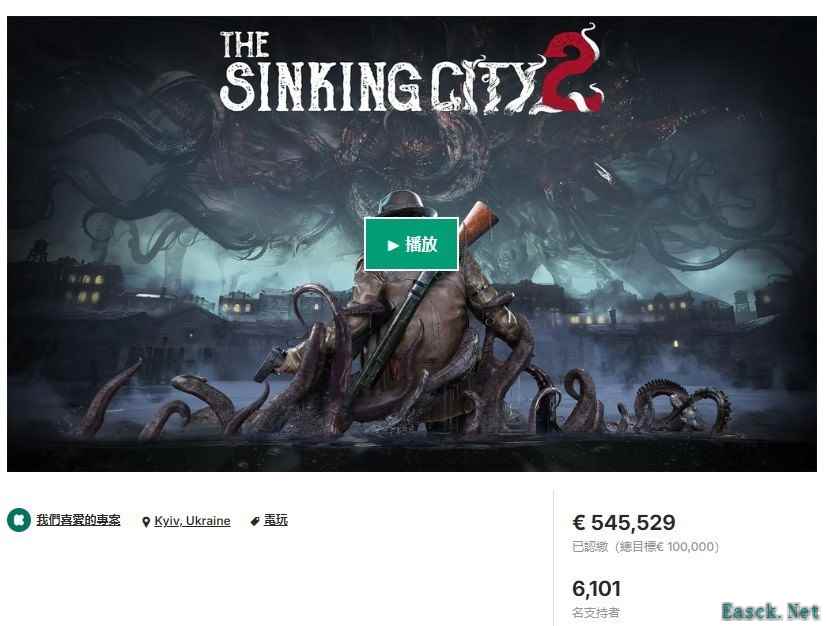826x626 pixels.
Task: Click the location pin icon
Action: [x=146, y=522]
